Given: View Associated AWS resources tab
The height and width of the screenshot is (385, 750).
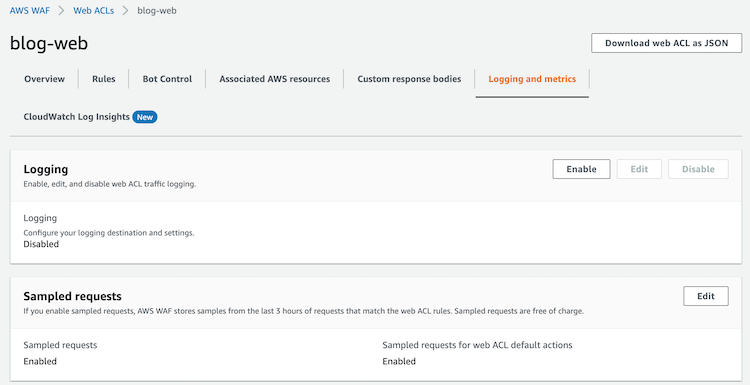Looking at the screenshot, I should tap(275, 79).
